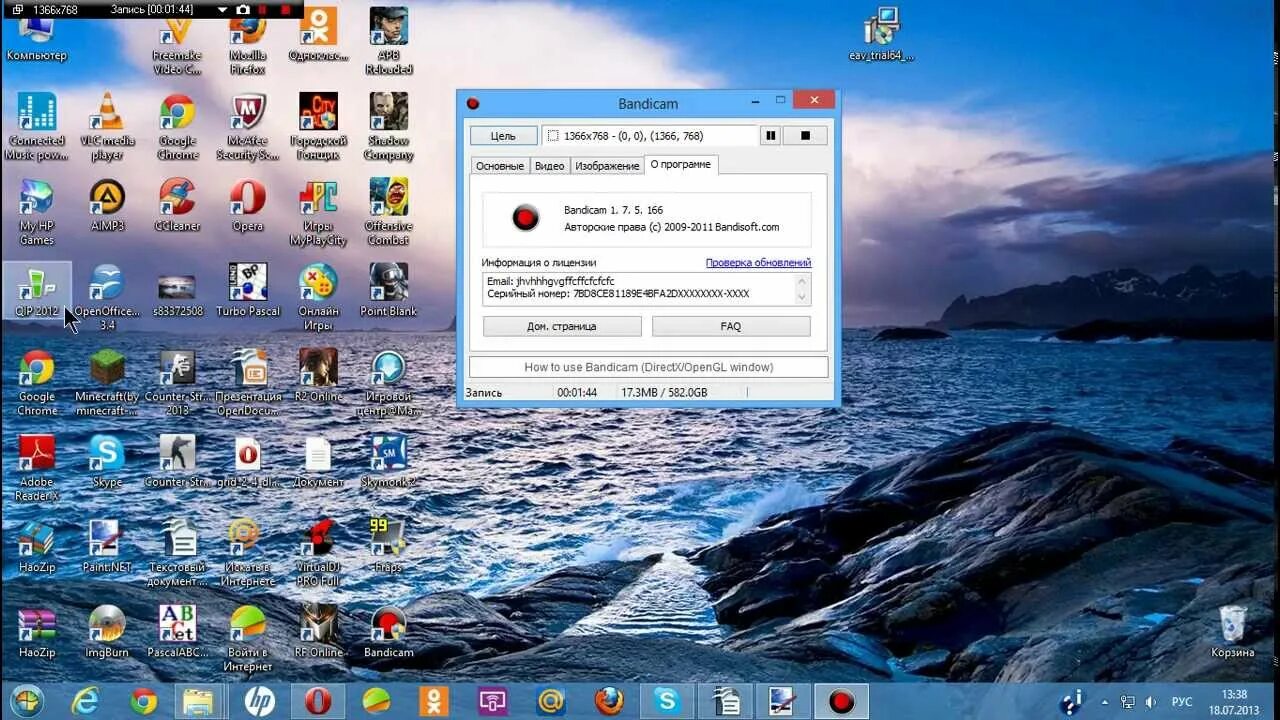This screenshot has width=1280, height=720.
Task: Open AIMP3 desktop shortcut
Action: tap(107, 205)
